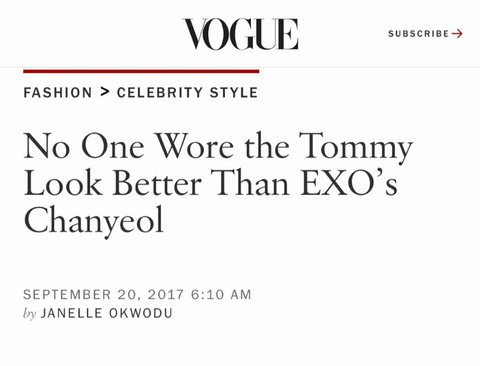Click the italic "by" before the author name

[x=30, y=314]
